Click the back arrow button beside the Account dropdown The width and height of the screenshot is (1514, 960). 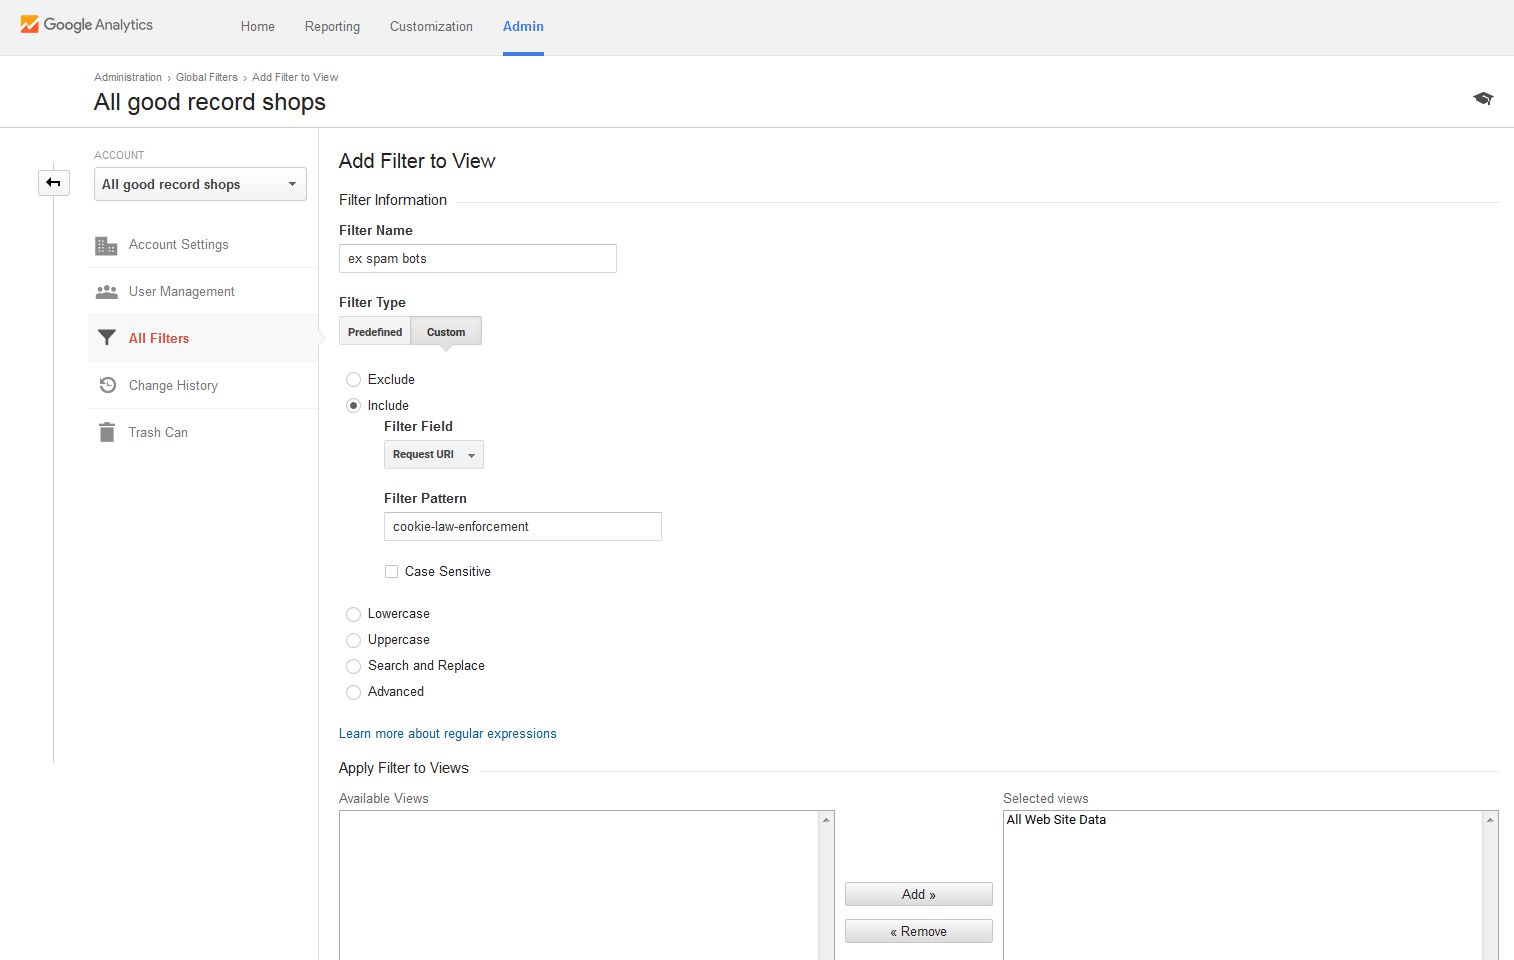[54, 183]
